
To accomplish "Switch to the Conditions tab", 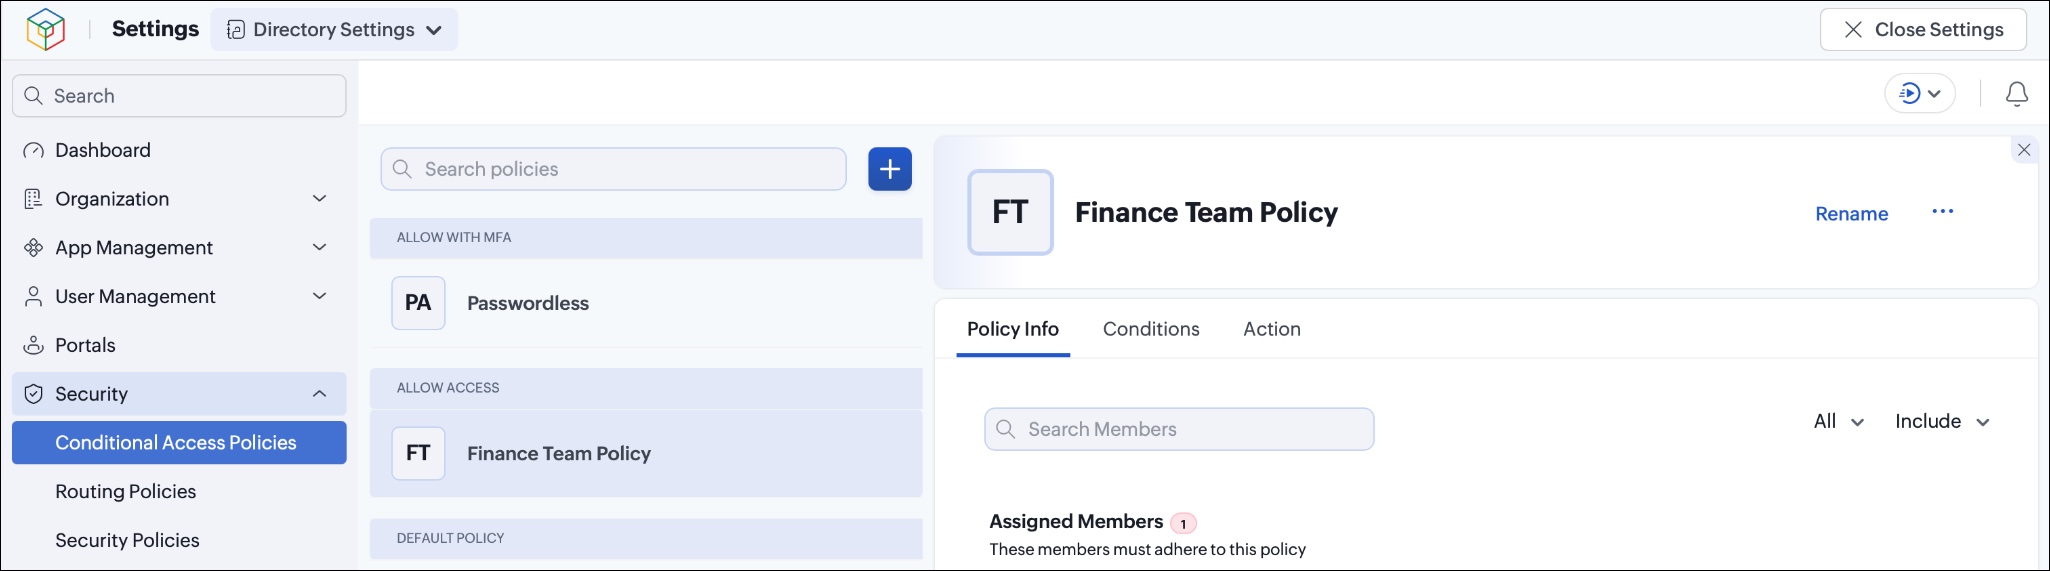I will [1151, 329].
